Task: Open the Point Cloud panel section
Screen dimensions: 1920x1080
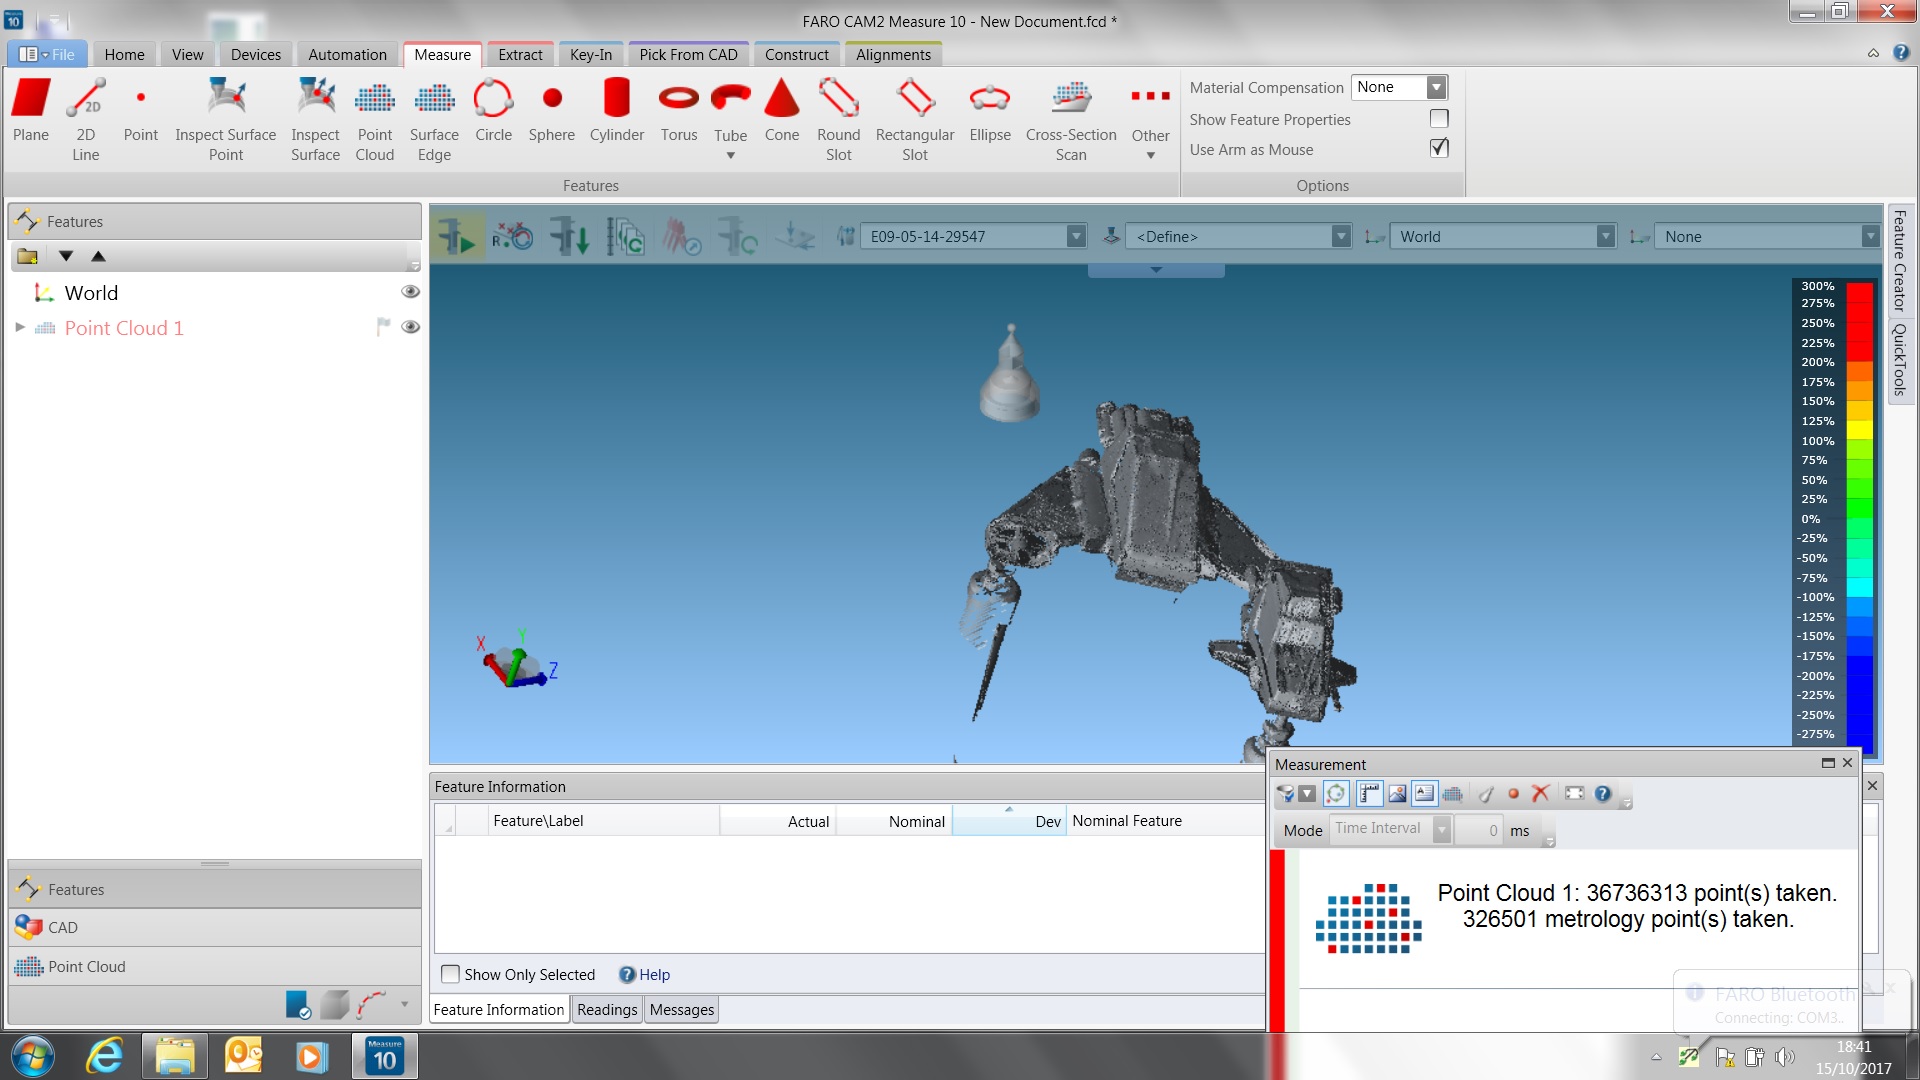Action: [x=214, y=967]
